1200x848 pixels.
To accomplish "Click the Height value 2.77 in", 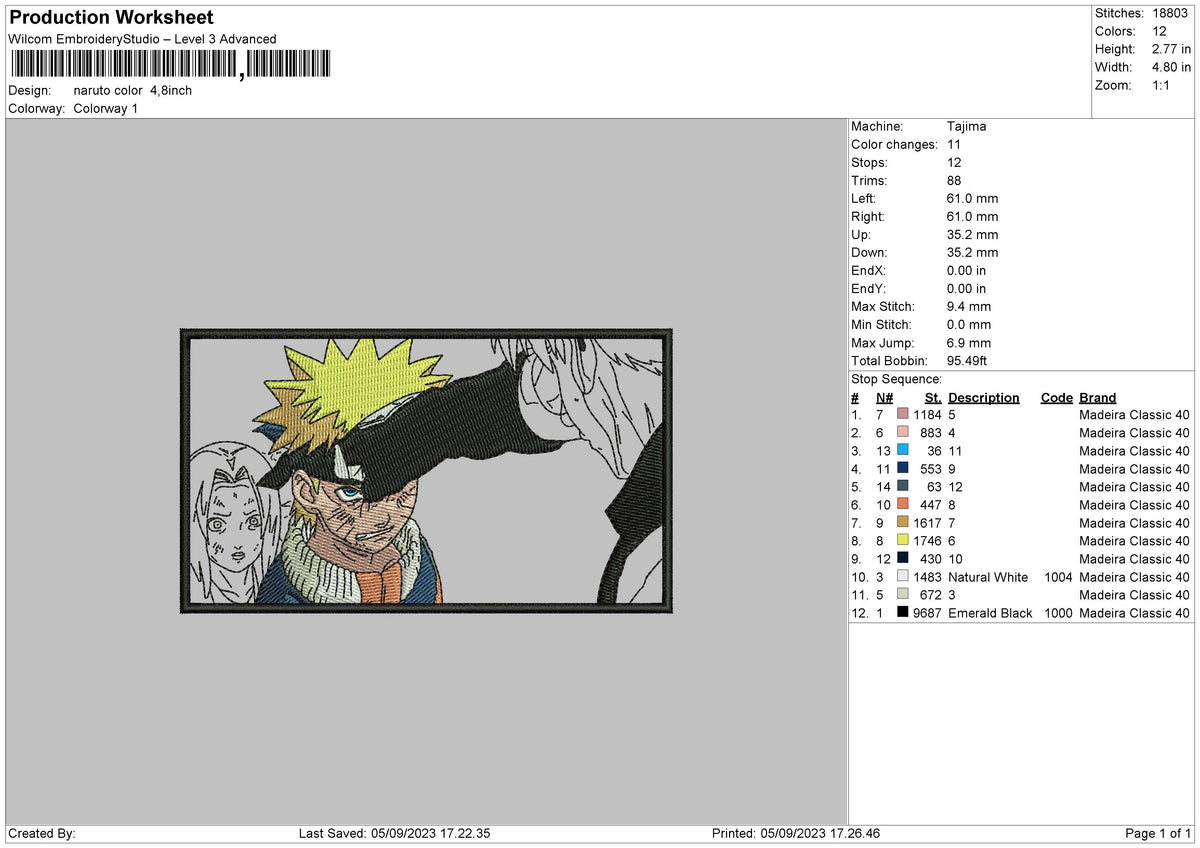I will point(1171,49).
